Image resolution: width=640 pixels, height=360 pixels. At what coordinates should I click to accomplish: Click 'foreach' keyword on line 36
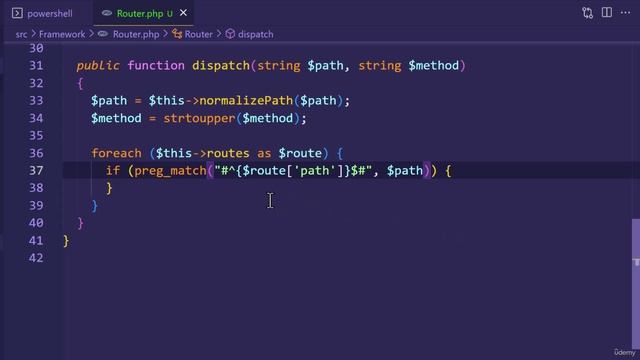[116, 153]
